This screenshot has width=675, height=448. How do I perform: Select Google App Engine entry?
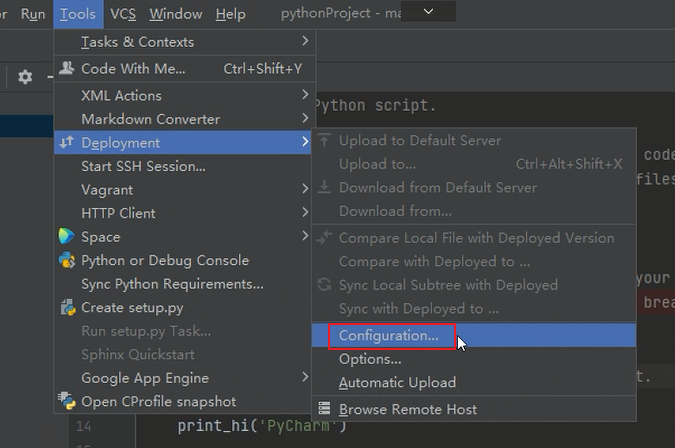pyautogui.click(x=183, y=378)
